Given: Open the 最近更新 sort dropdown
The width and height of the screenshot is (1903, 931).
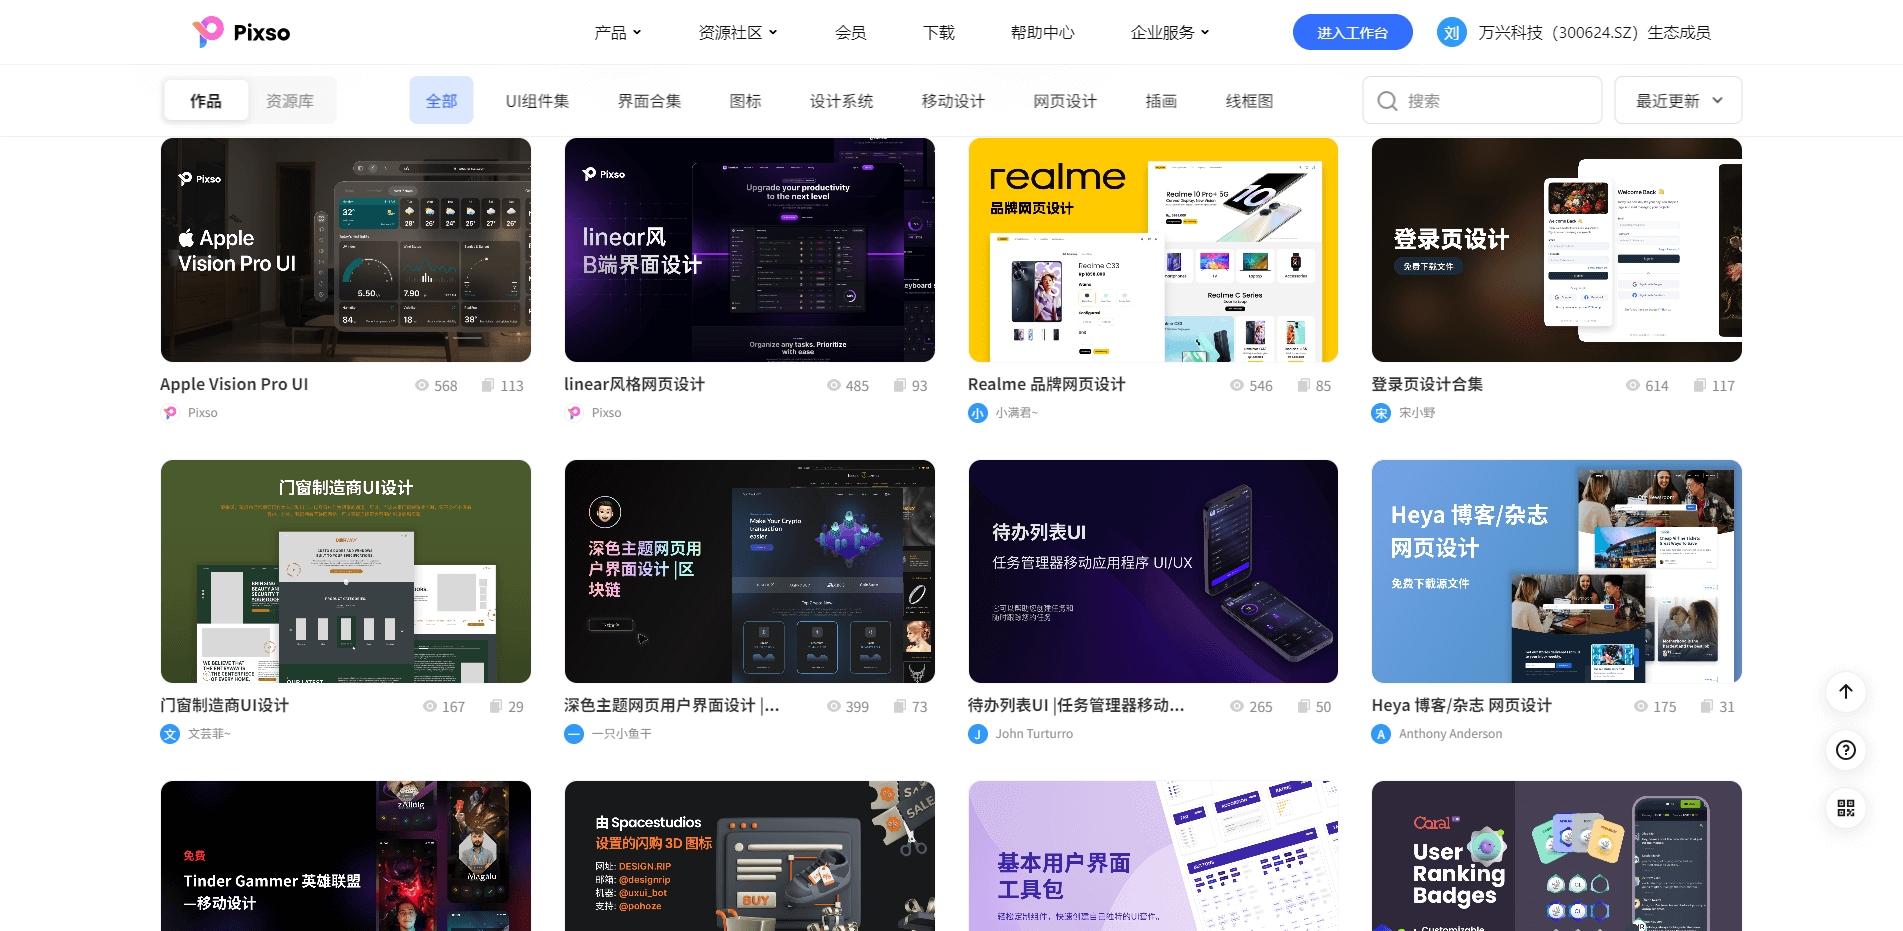Looking at the screenshot, I should tap(1678, 100).
